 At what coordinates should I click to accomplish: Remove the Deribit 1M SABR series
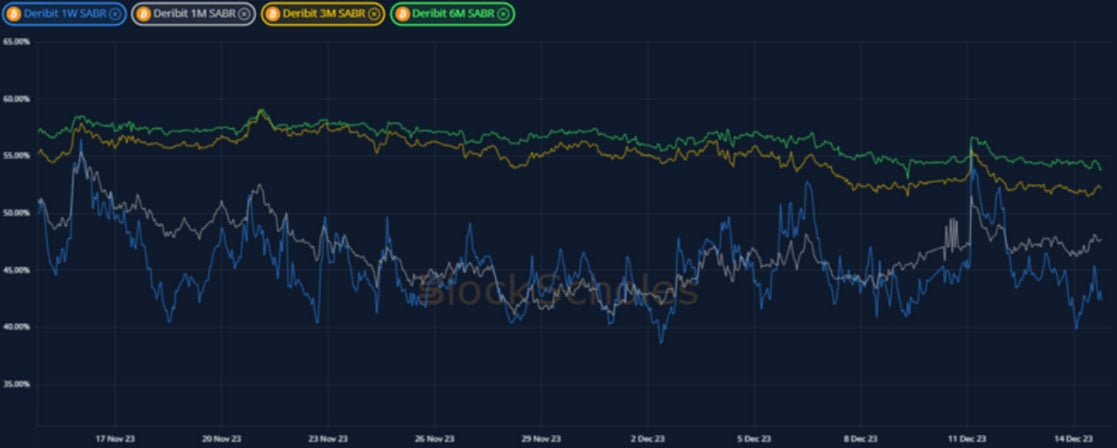click(245, 14)
